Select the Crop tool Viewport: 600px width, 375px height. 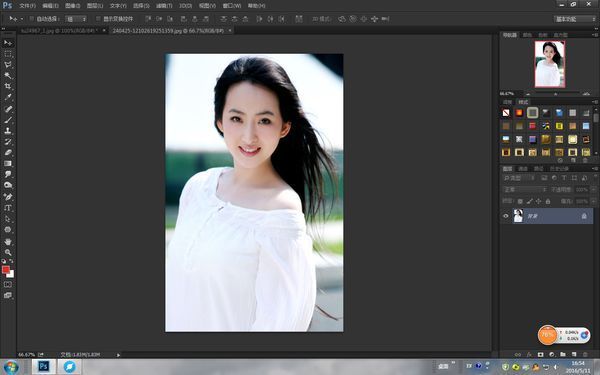coord(8,86)
